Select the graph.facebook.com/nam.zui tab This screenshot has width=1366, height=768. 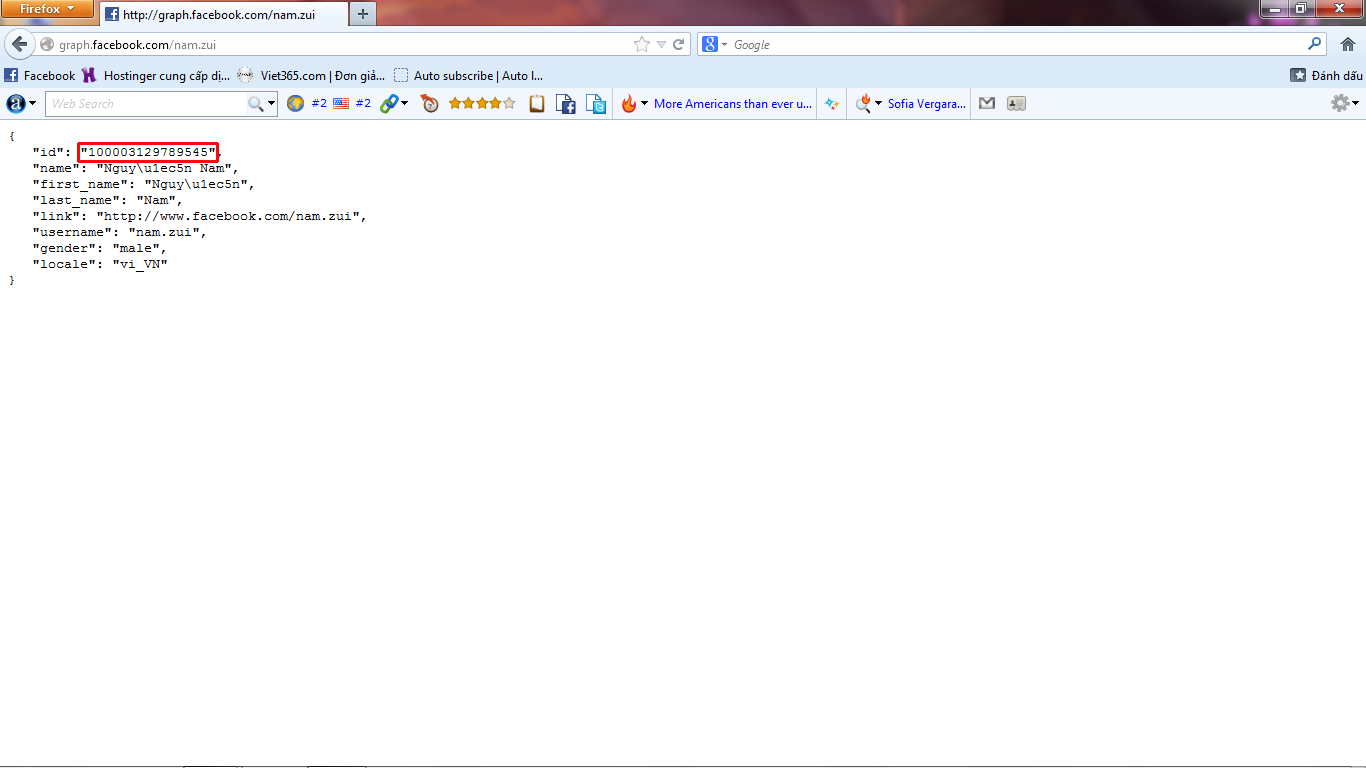point(224,14)
